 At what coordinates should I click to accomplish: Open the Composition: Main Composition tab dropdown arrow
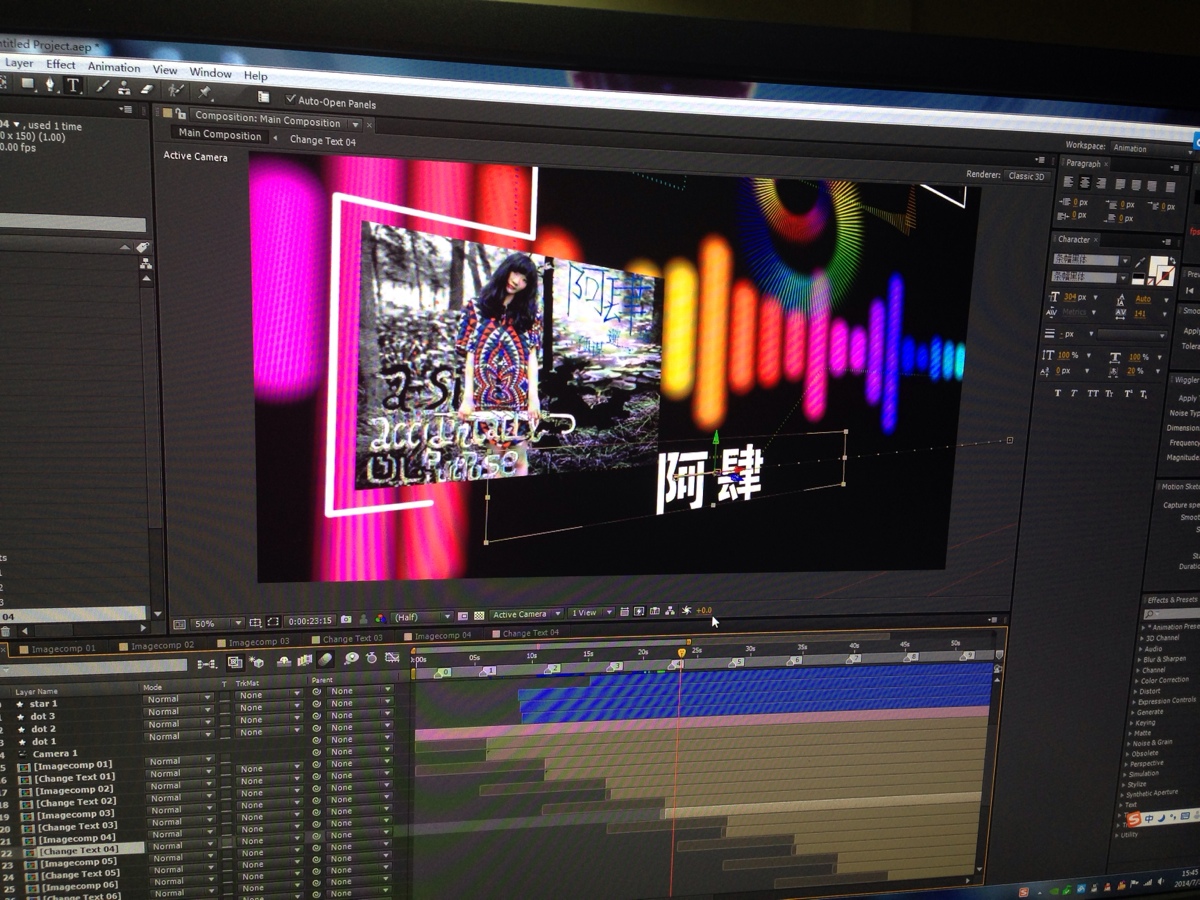click(355, 125)
